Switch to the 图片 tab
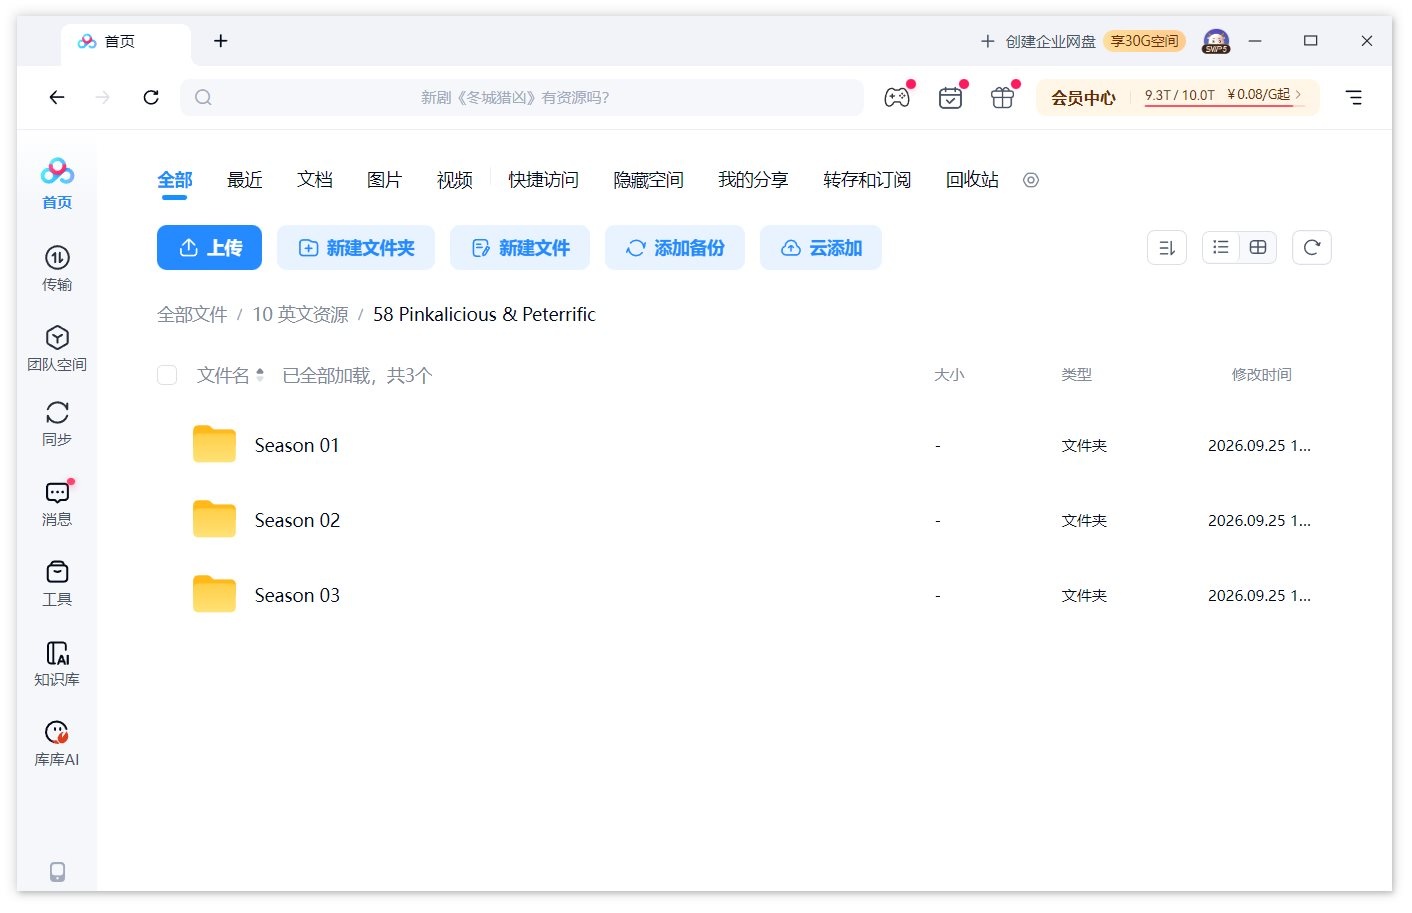1412x913 pixels. click(x=385, y=180)
